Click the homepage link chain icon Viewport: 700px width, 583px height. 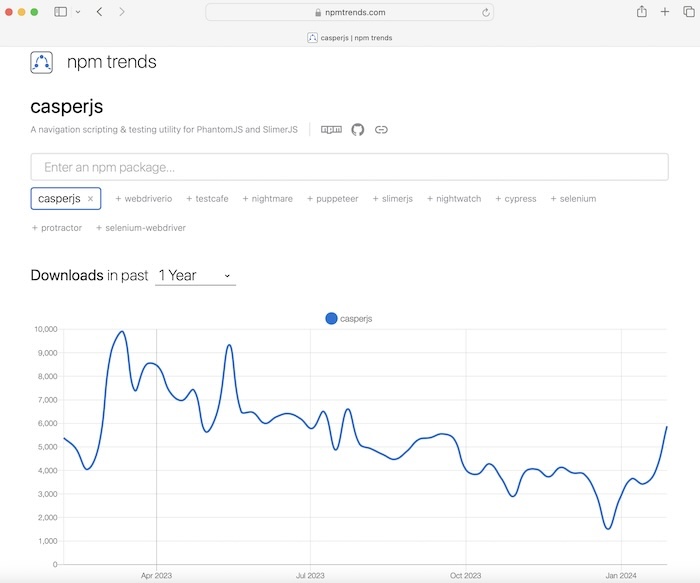point(381,130)
